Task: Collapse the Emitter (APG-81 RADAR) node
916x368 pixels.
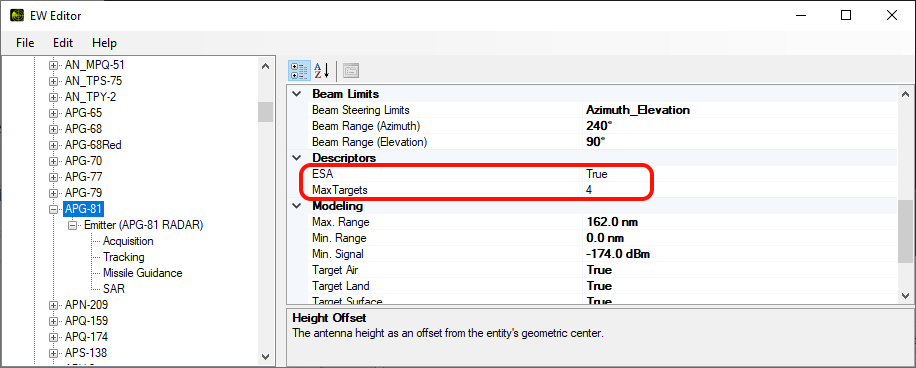Action: click(72, 225)
